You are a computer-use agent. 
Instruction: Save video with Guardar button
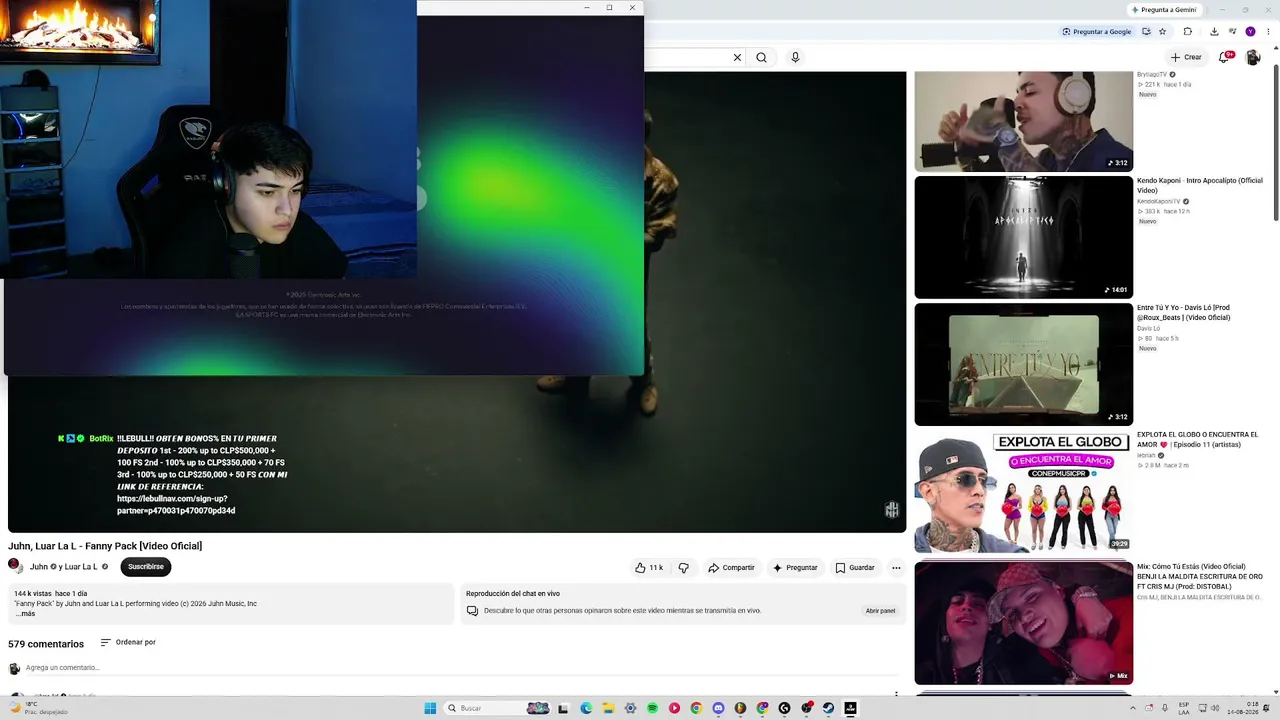[x=855, y=568]
